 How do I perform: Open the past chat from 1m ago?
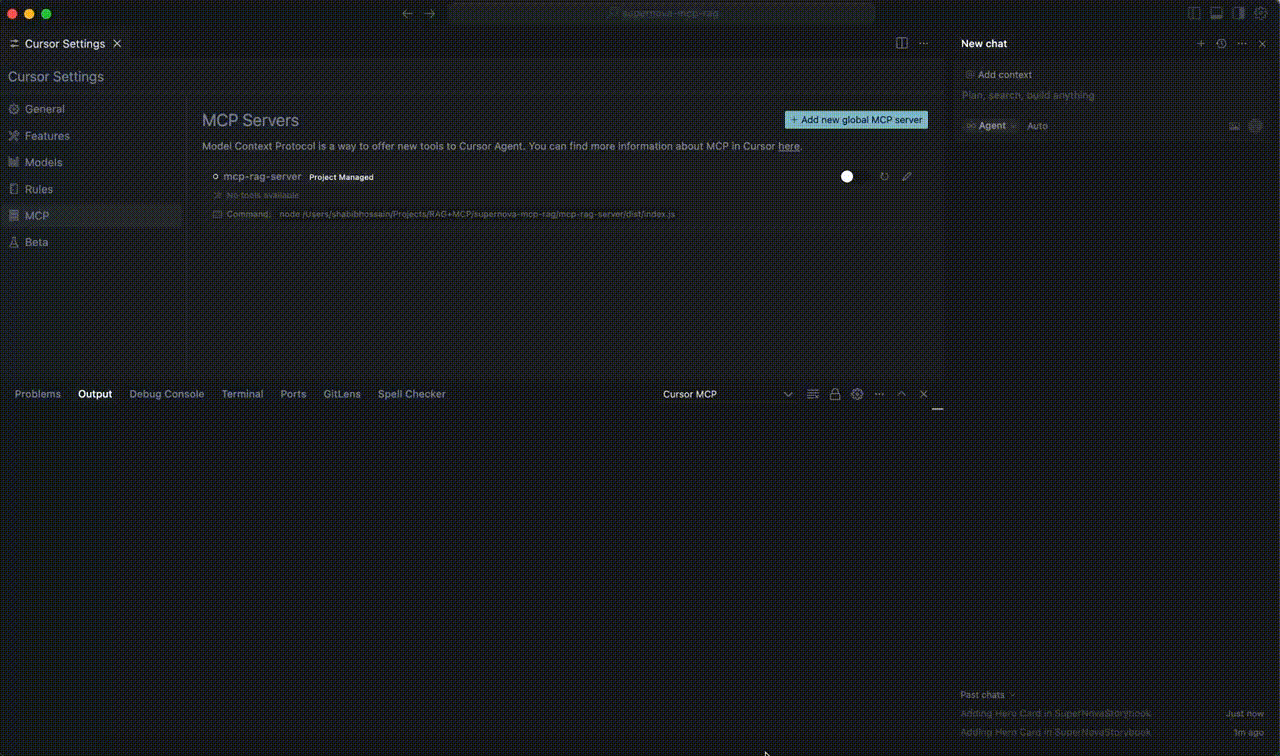pos(1112,732)
